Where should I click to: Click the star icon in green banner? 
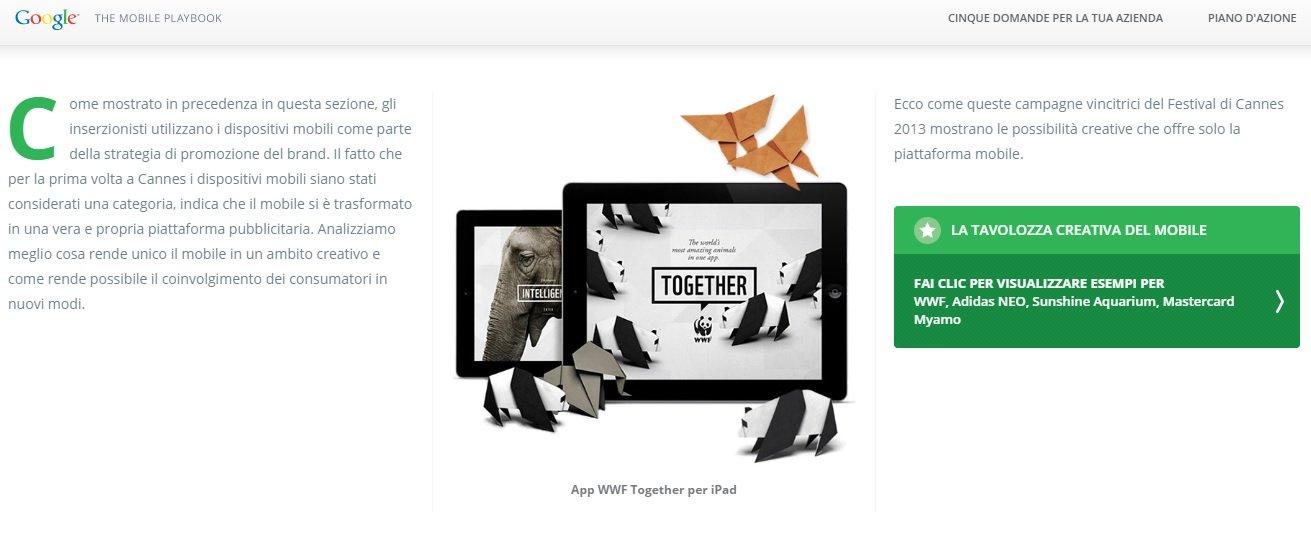927,230
